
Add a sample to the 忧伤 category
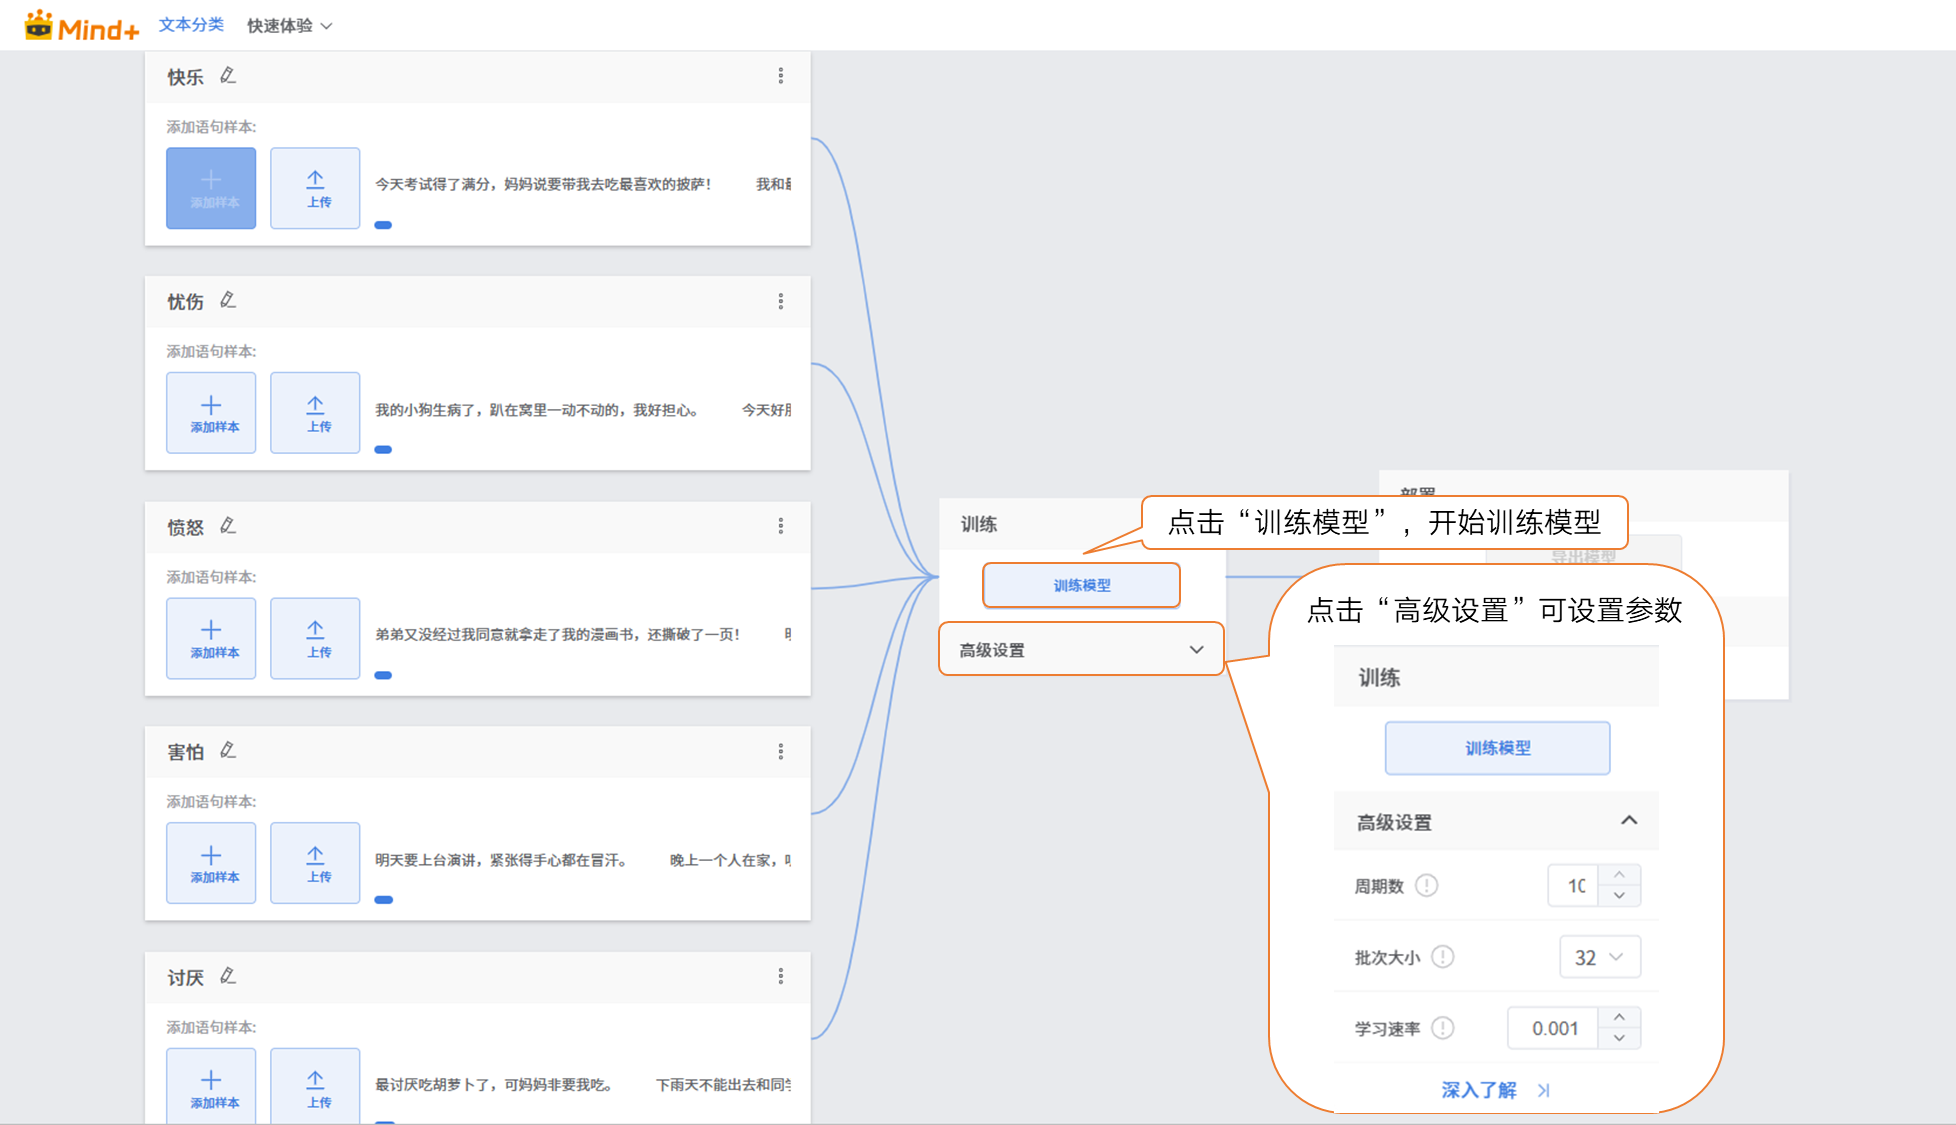pos(211,413)
